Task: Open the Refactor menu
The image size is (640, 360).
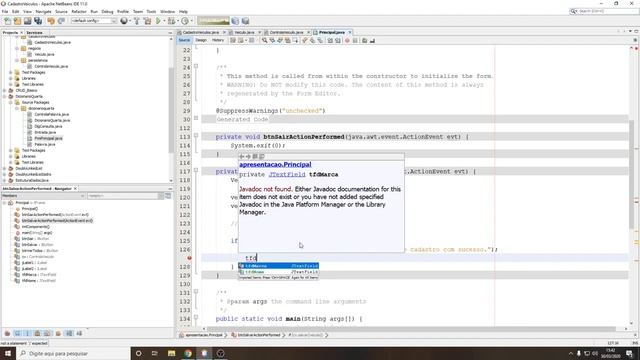Action: point(79,11)
